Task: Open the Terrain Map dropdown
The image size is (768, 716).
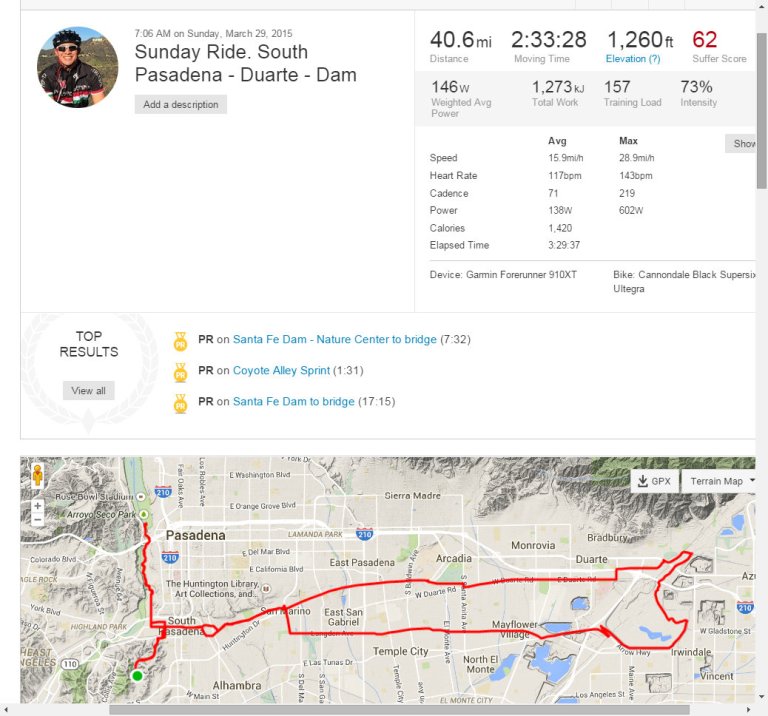Action: (x=720, y=481)
